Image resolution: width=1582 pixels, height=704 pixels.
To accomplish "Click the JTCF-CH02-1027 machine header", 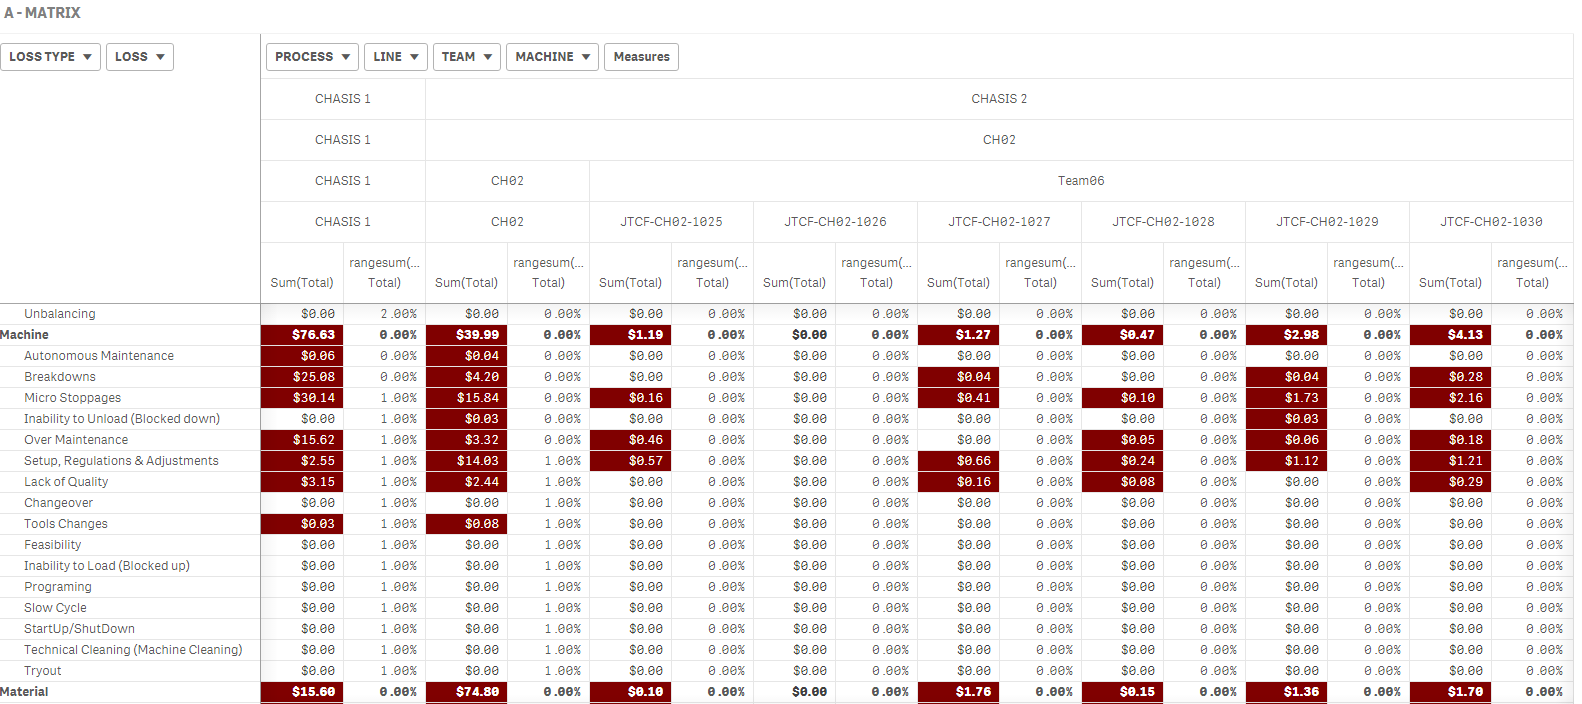I will 999,222.
